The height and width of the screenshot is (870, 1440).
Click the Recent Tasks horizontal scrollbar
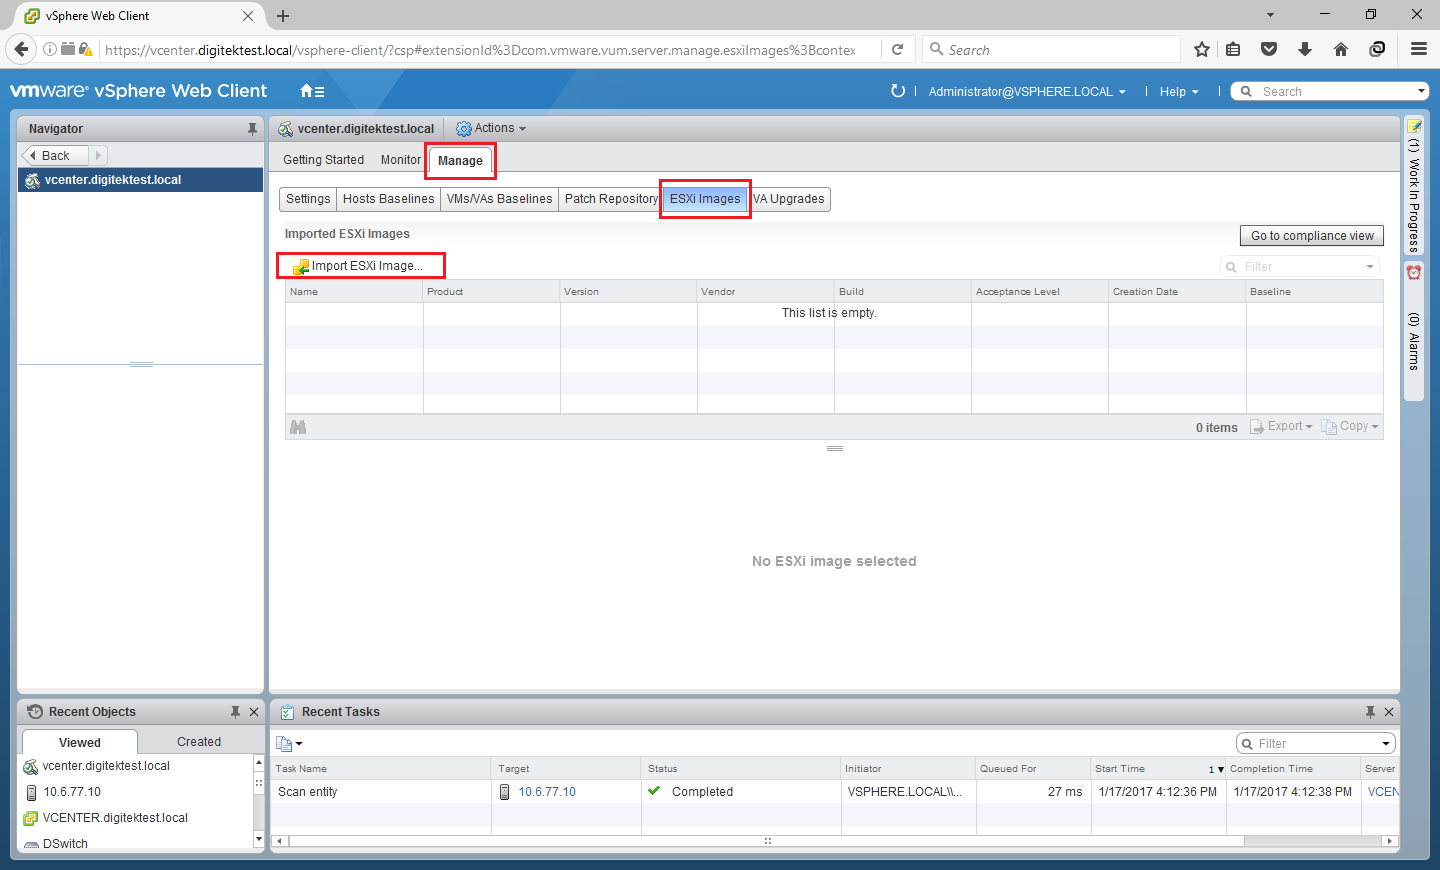767,841
